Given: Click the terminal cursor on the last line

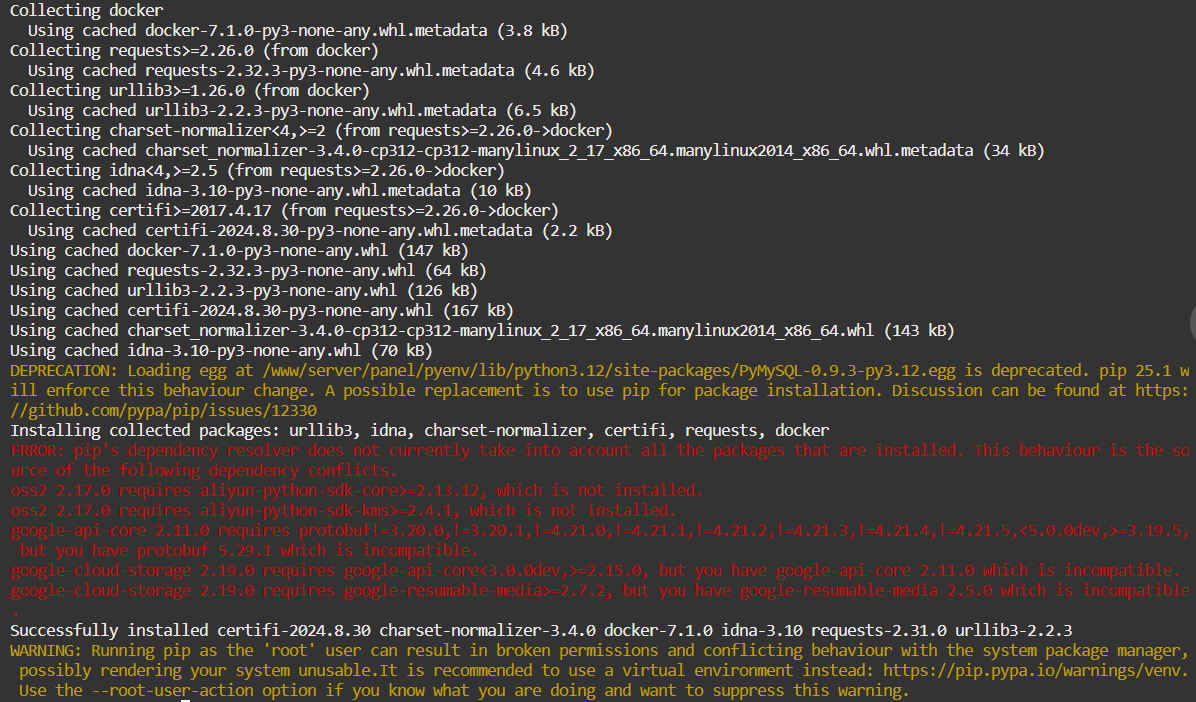Looking at the screenshot, I should point(185,697).
